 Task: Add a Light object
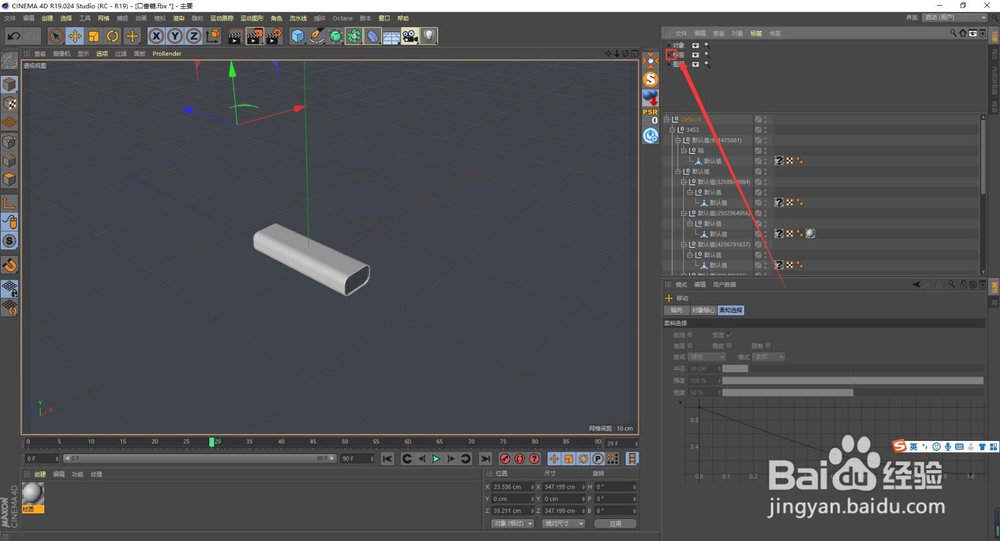(429, 36)
